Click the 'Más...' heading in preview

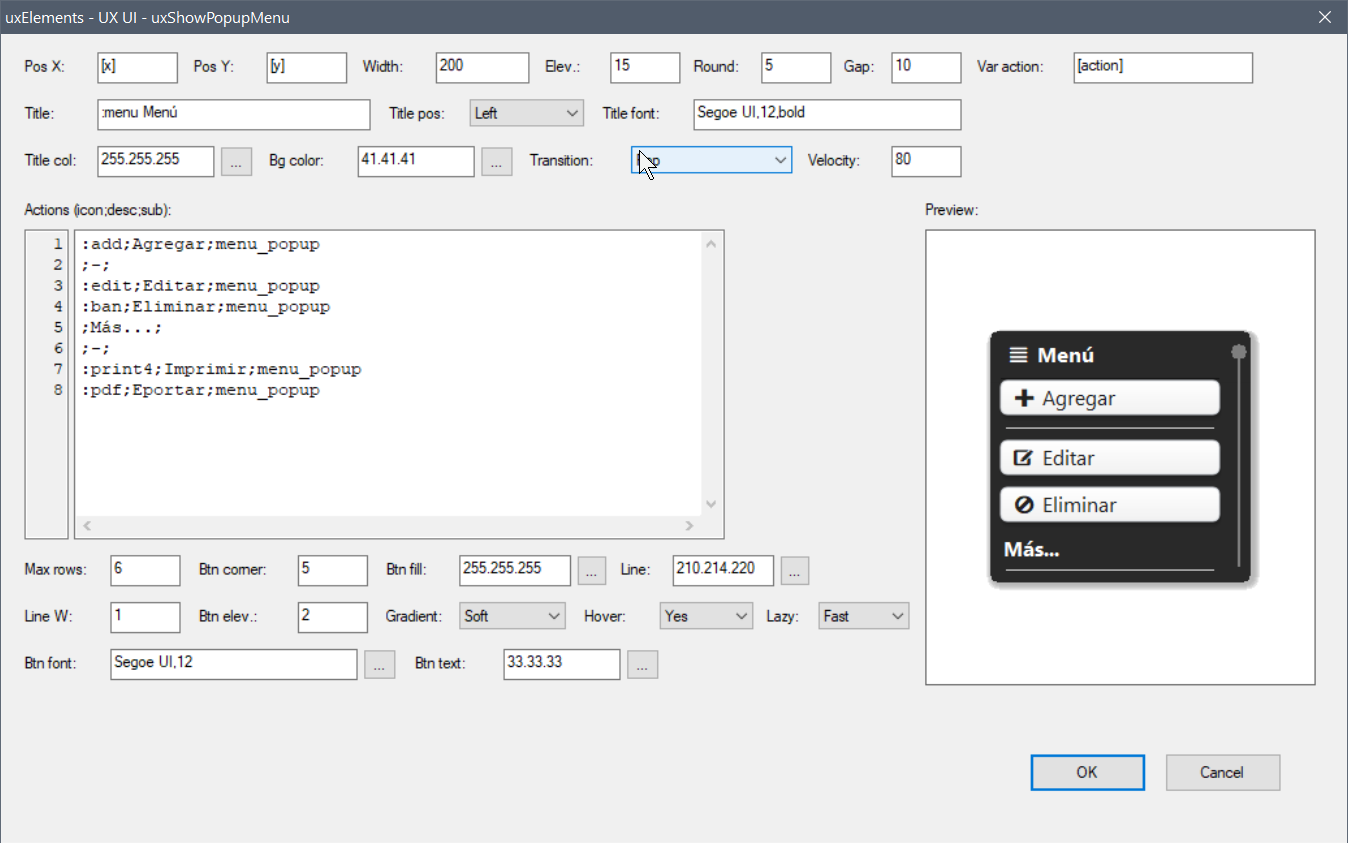coord(1032,549)
